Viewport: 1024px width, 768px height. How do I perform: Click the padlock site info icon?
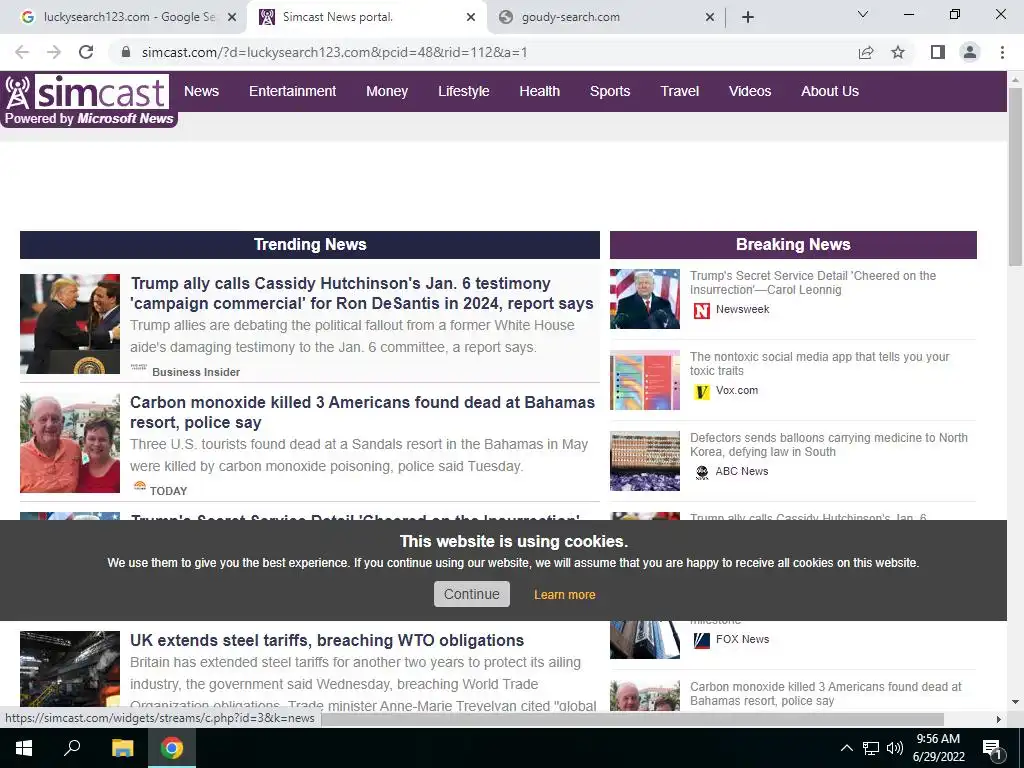tap(127, 52)
